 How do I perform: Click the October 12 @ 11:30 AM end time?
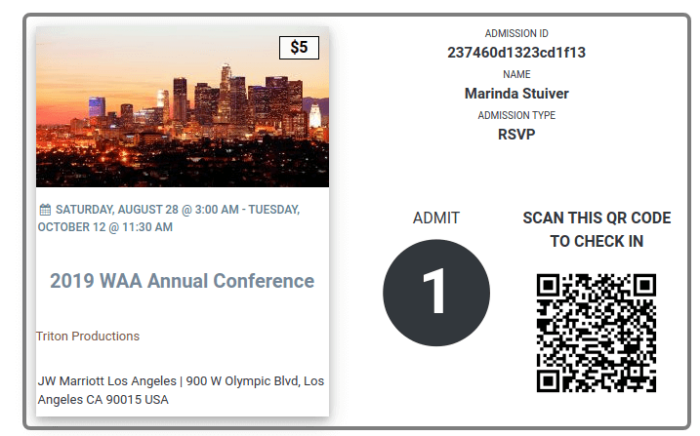click(105, 227)
